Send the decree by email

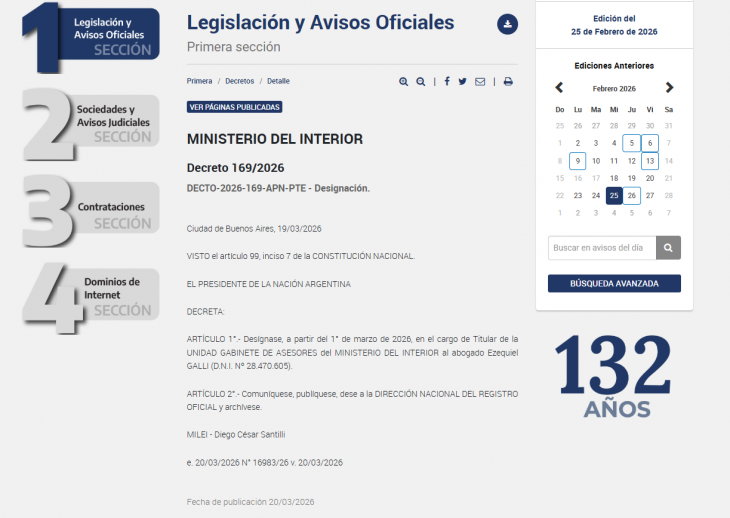pyautogui.click(x=480, y=82)
